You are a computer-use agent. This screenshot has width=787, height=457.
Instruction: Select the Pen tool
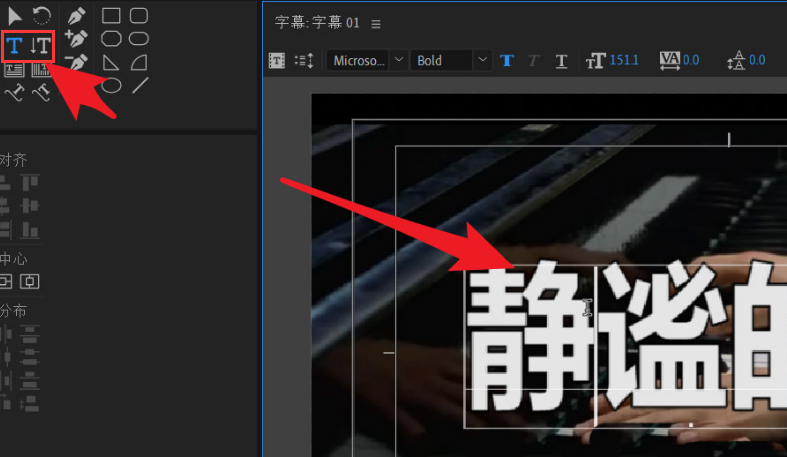[x=76, y=16]
